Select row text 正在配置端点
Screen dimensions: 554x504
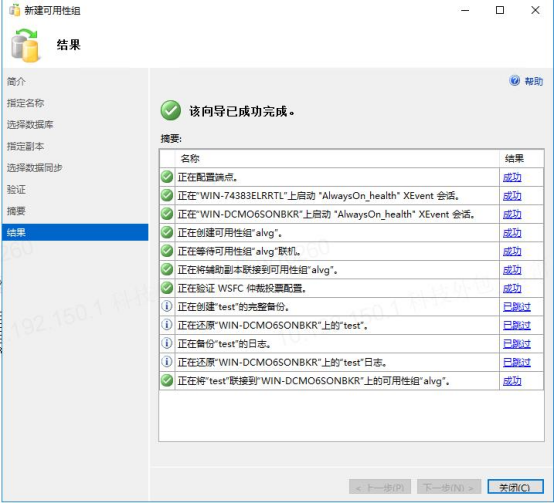coord(207,177)
